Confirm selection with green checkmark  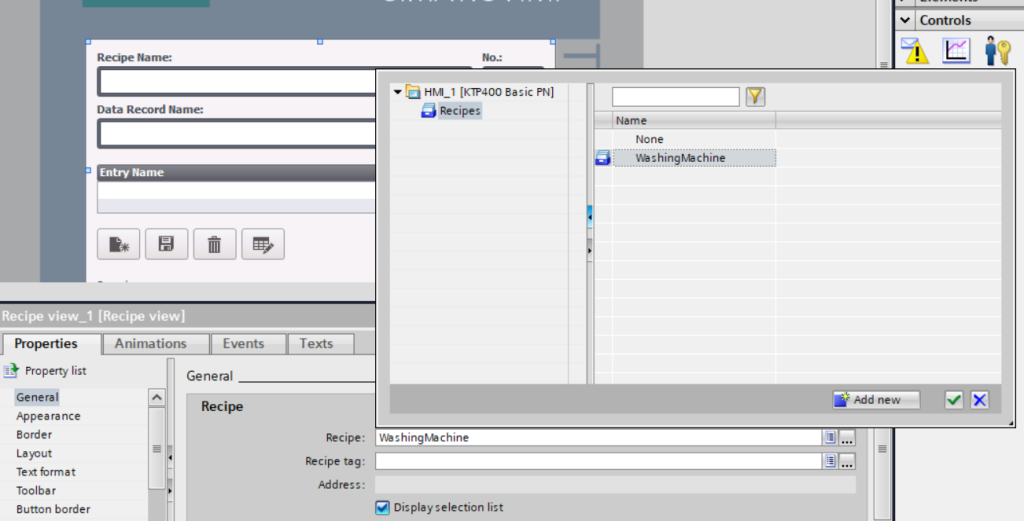[954, 400]
